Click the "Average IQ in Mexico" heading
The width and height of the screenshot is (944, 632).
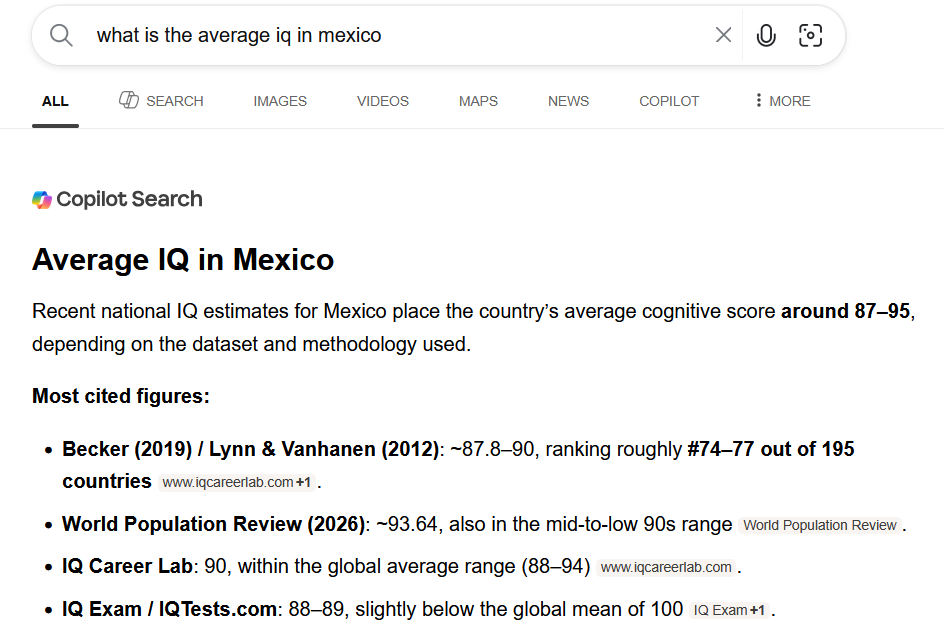183,259
